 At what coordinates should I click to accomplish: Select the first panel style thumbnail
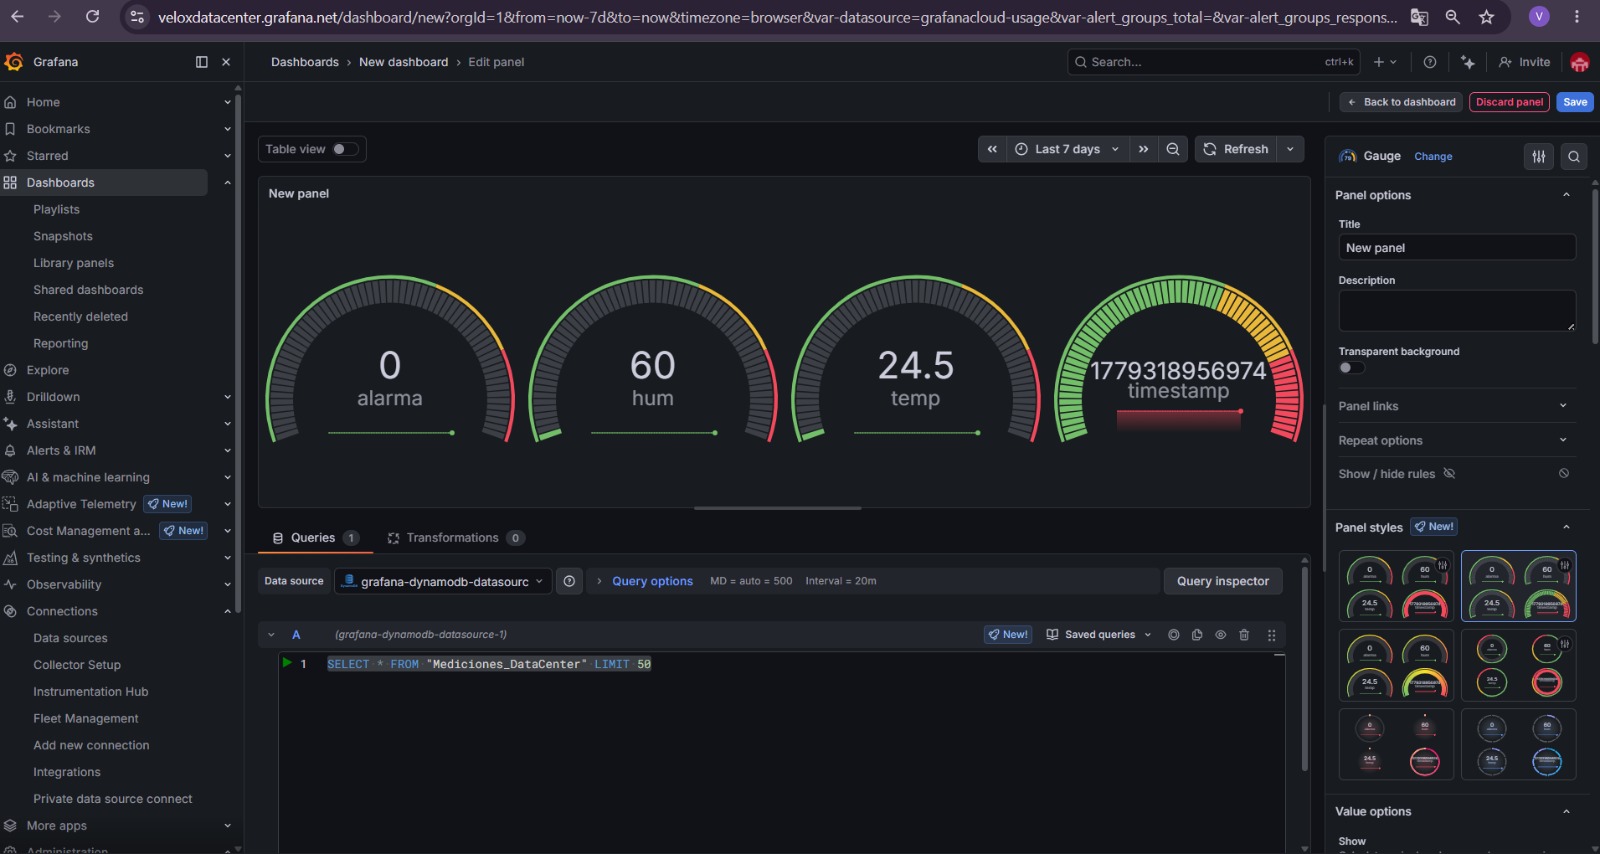coord(1397,587)
